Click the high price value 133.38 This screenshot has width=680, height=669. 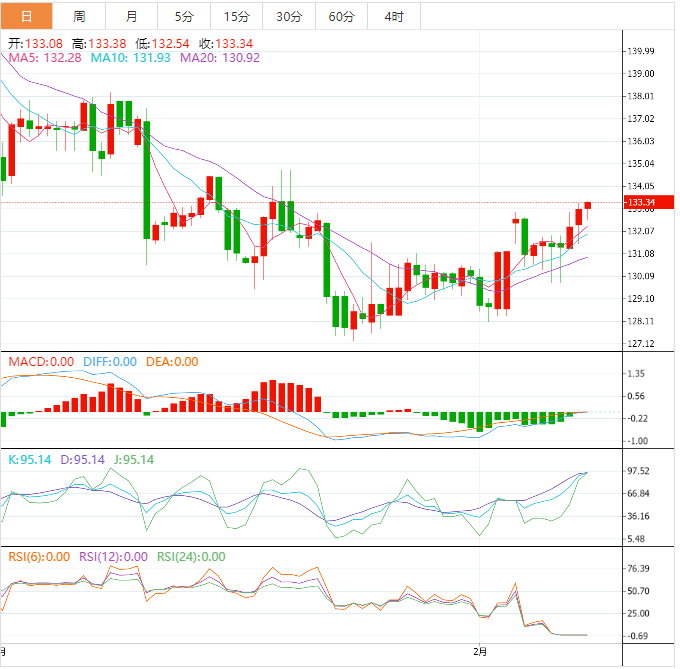(108, 44)
